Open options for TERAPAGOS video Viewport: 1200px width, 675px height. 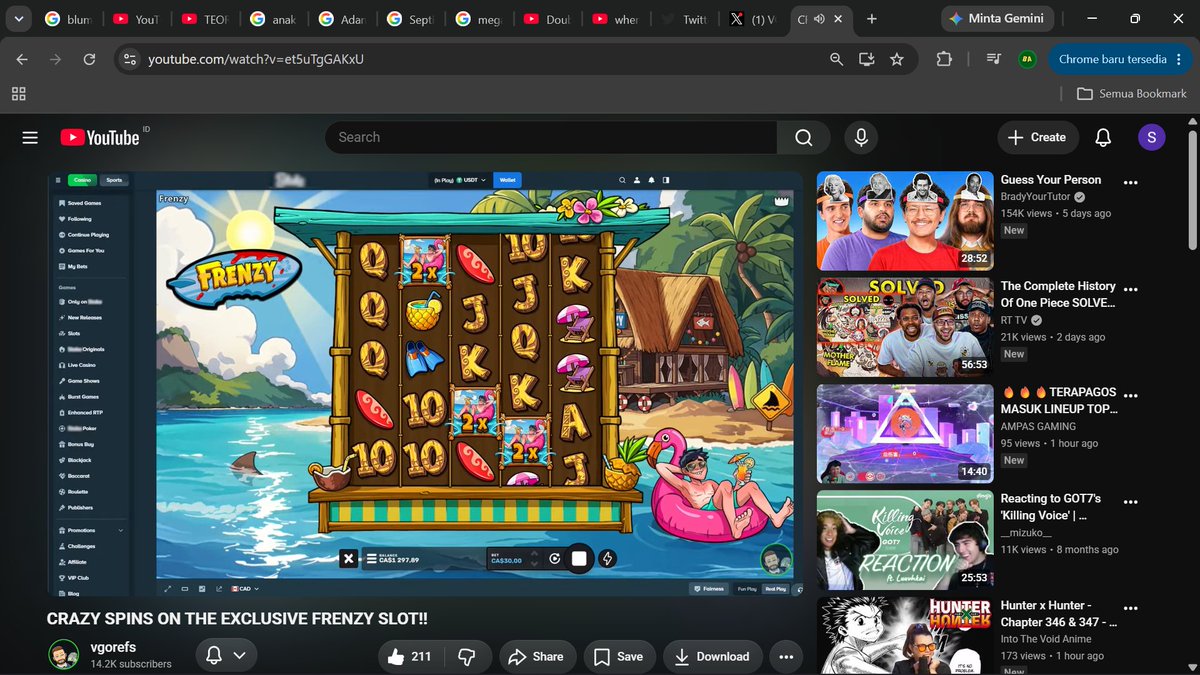[1131, 395]
